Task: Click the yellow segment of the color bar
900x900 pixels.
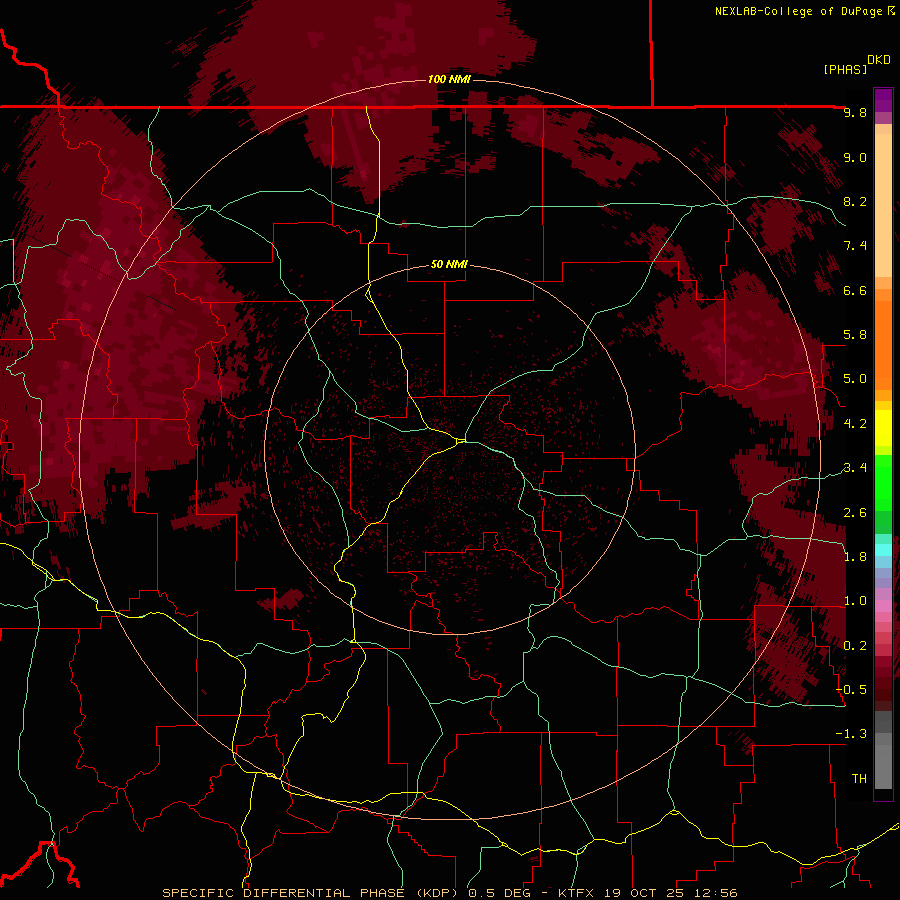Action: point(883,428)
